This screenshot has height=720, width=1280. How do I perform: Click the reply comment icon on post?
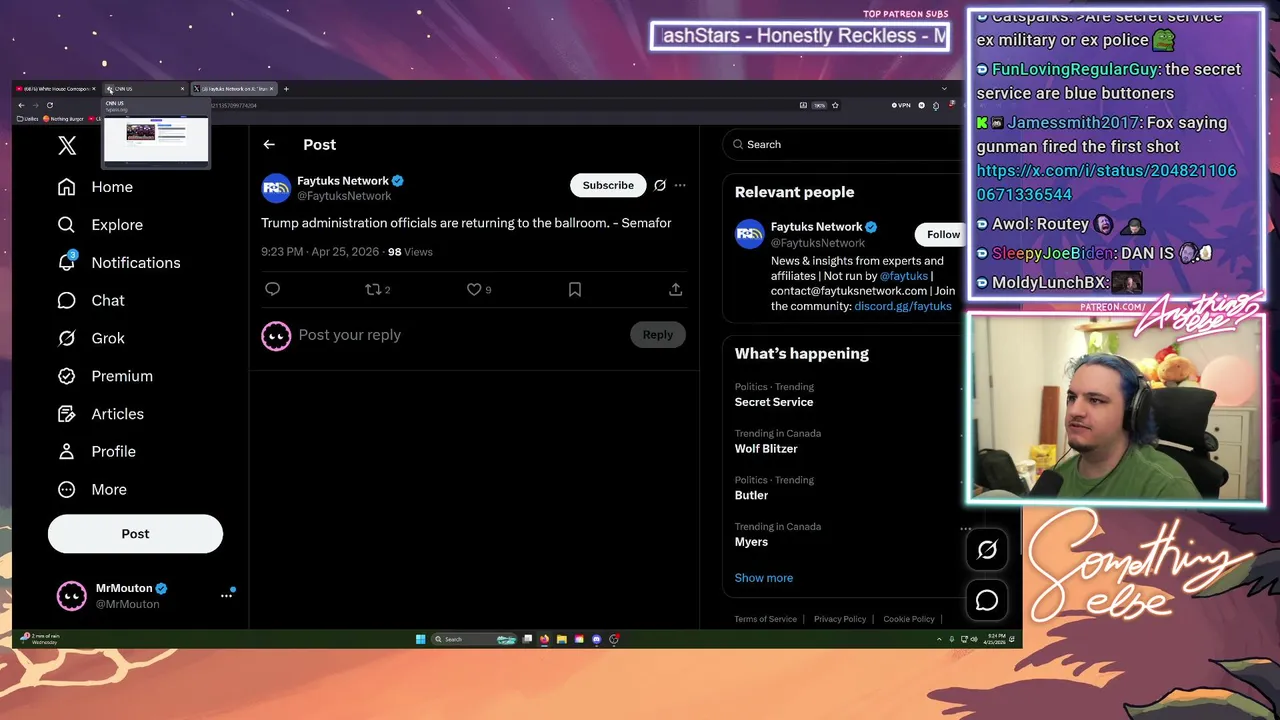(x=272, y=289)
